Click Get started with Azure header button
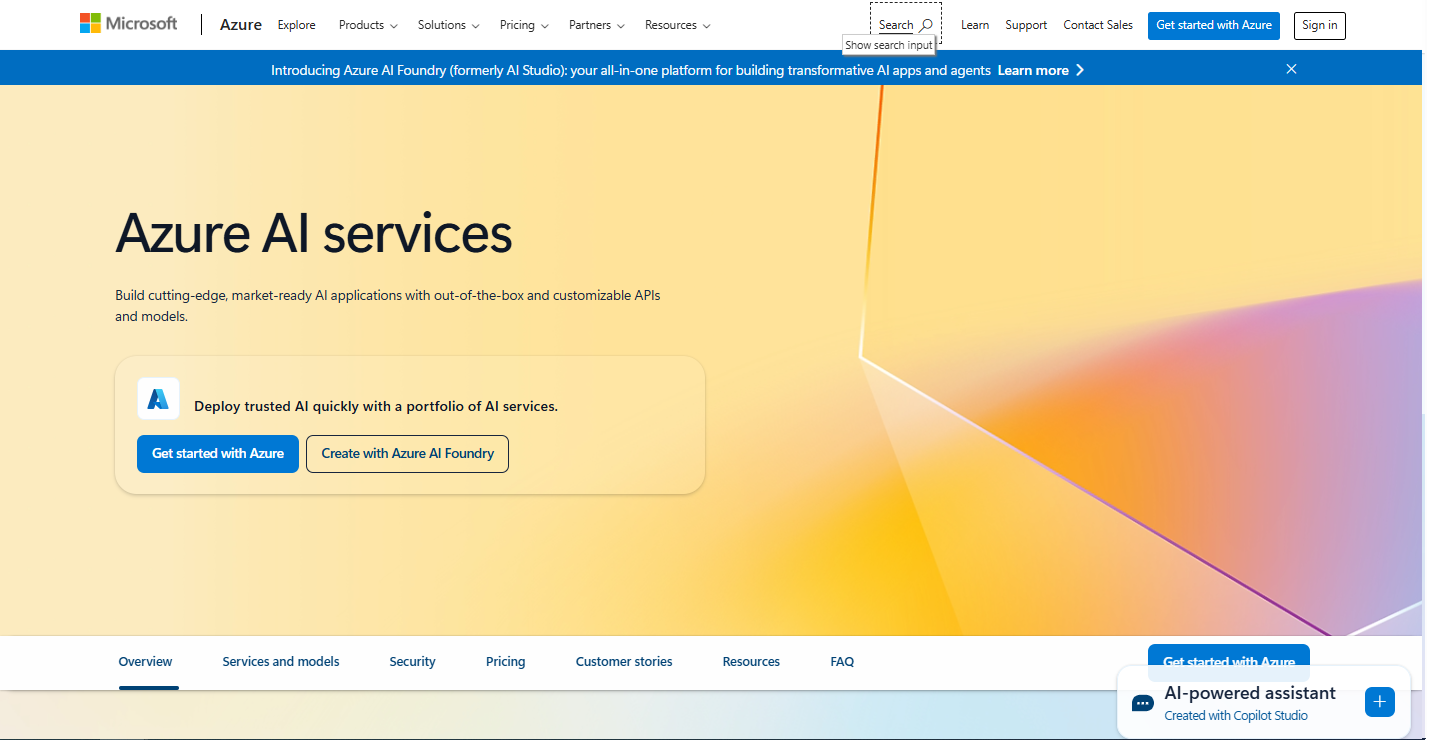 [1214, 25]
